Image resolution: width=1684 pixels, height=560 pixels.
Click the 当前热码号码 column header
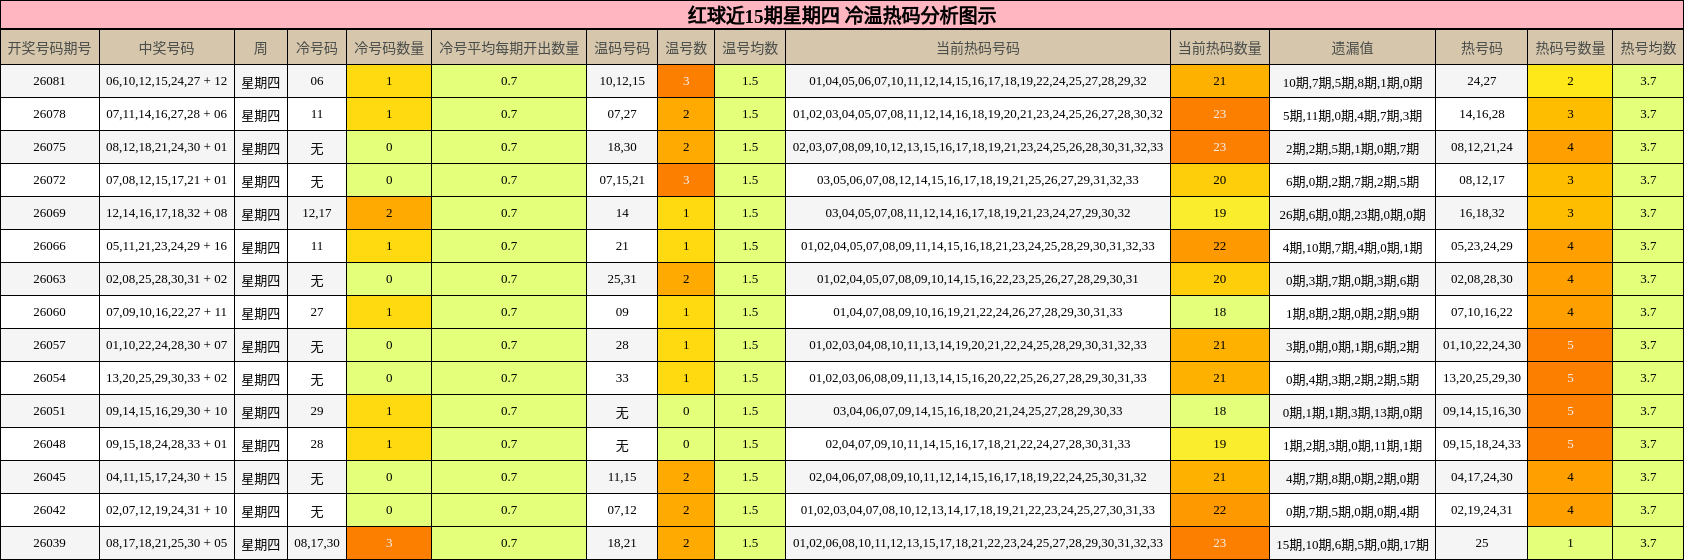pos(978,48)
